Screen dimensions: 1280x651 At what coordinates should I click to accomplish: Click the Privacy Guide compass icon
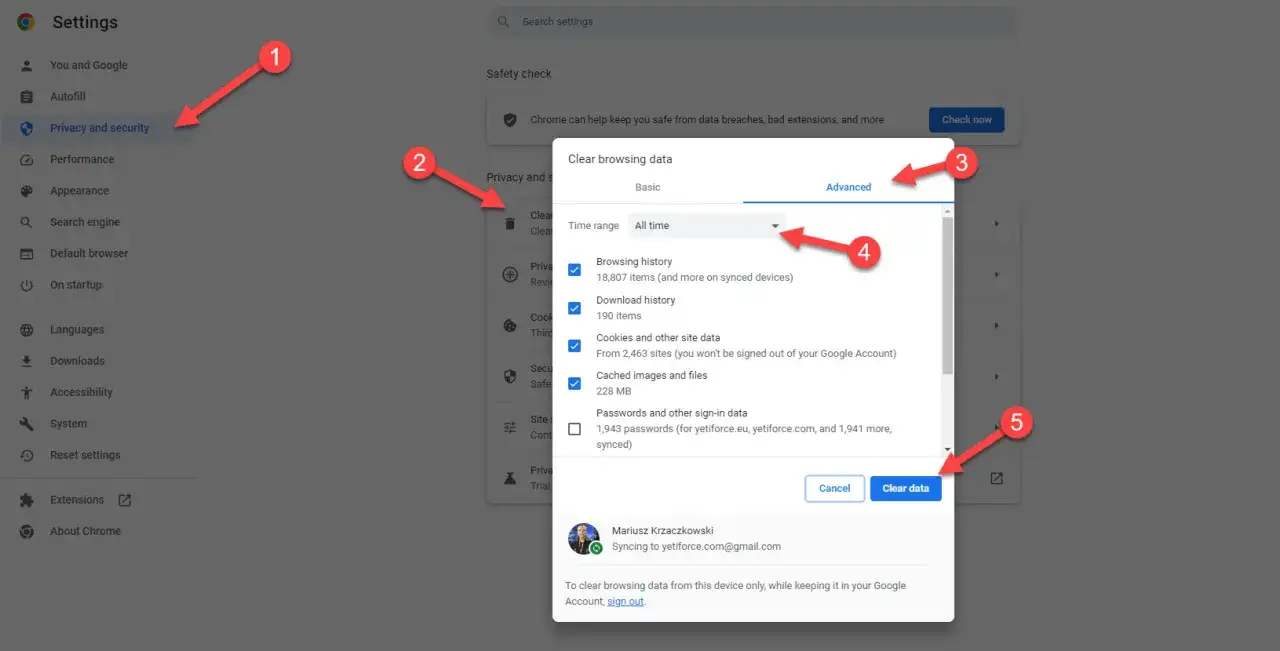pyautogui.click(x=510, y=275)
